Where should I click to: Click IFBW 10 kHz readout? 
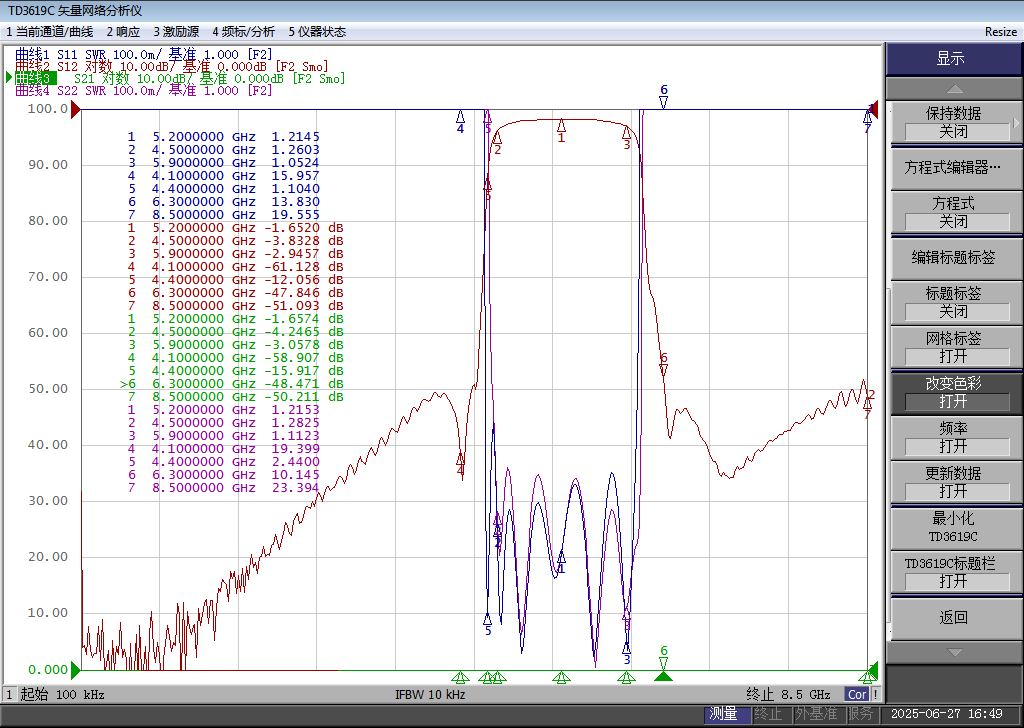click(x=430, y=694)
